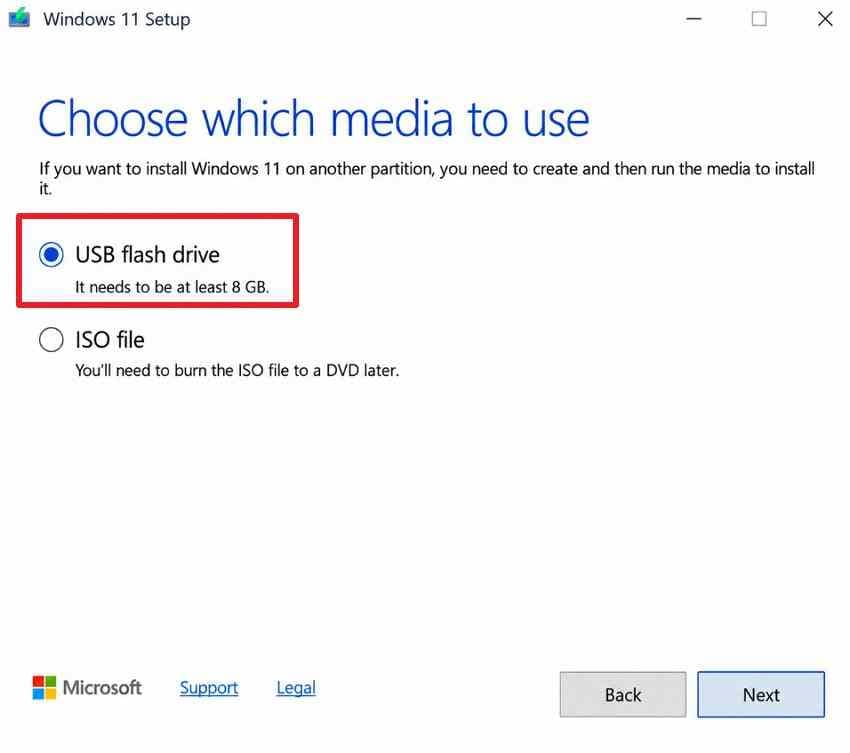
Task: Click the 'Choose which media to use' heading
Action: coord(314,119)
